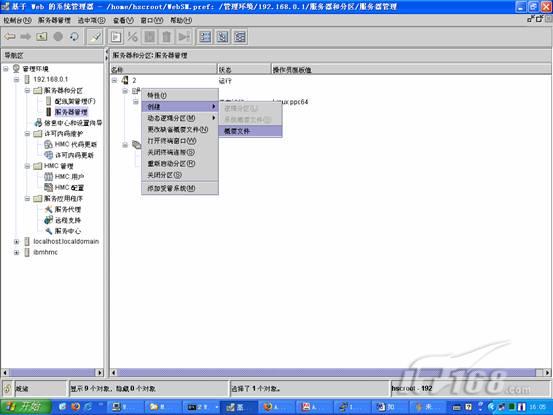Screen dimensions: 553x415
Task: Click the navigation pane horizontal scrollbar
Action: (x=52, y=372)
